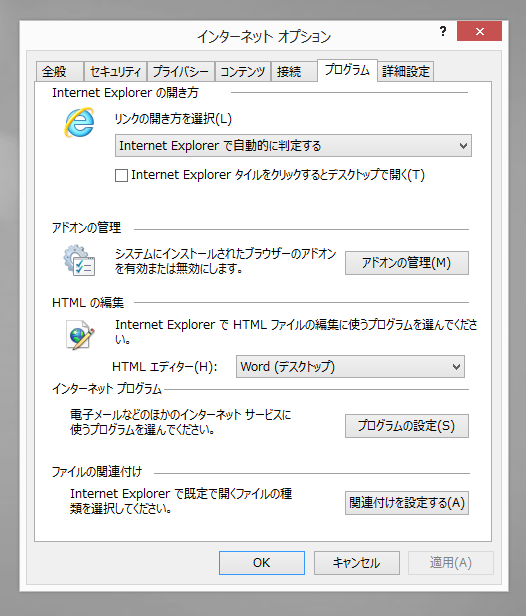The width and height of the screenshot is (526, 616).
Task: Open the 'リンクの開き方を選択' dropdown
Action: tap(293, 146)
